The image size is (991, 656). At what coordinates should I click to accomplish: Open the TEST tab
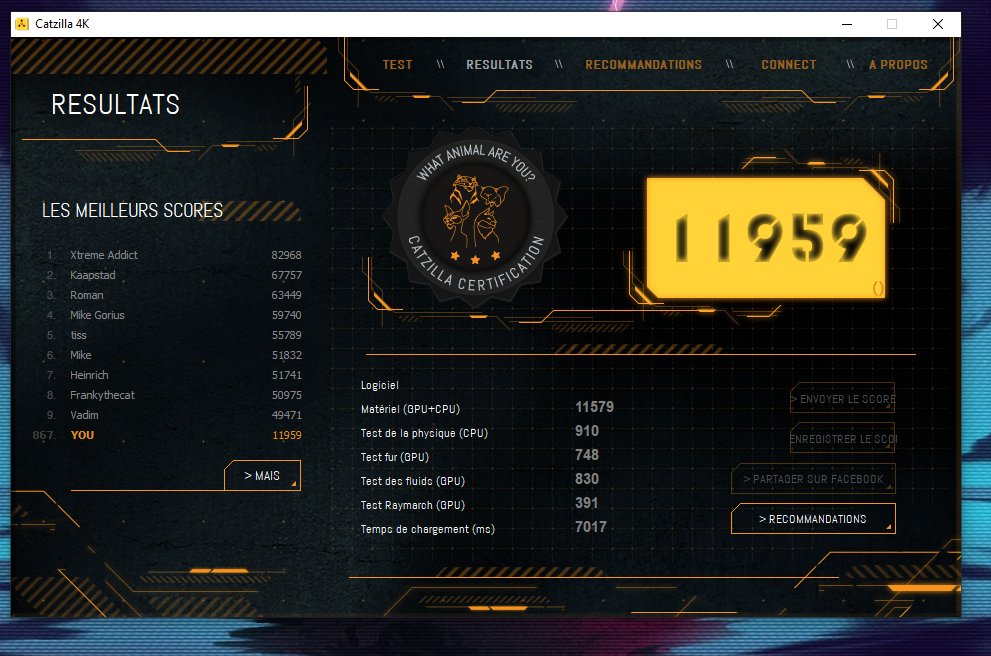tap(397, 64)
